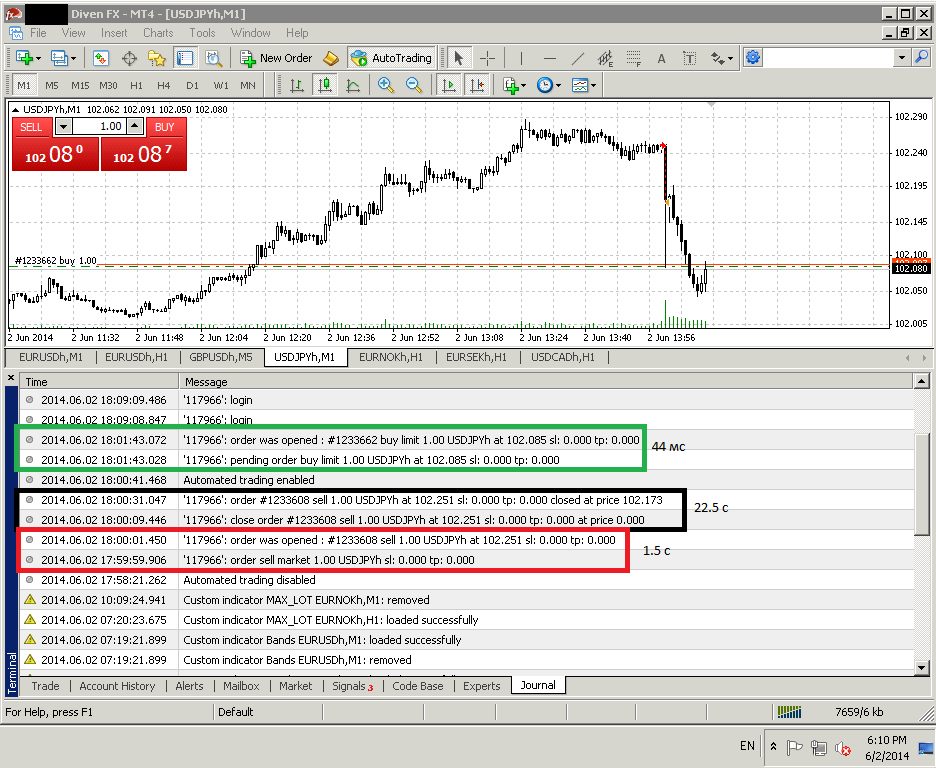The width and height of the screenshot is (936, 768).
Task: Open the New Chart toolbar icon
Action: pos(27,58)
